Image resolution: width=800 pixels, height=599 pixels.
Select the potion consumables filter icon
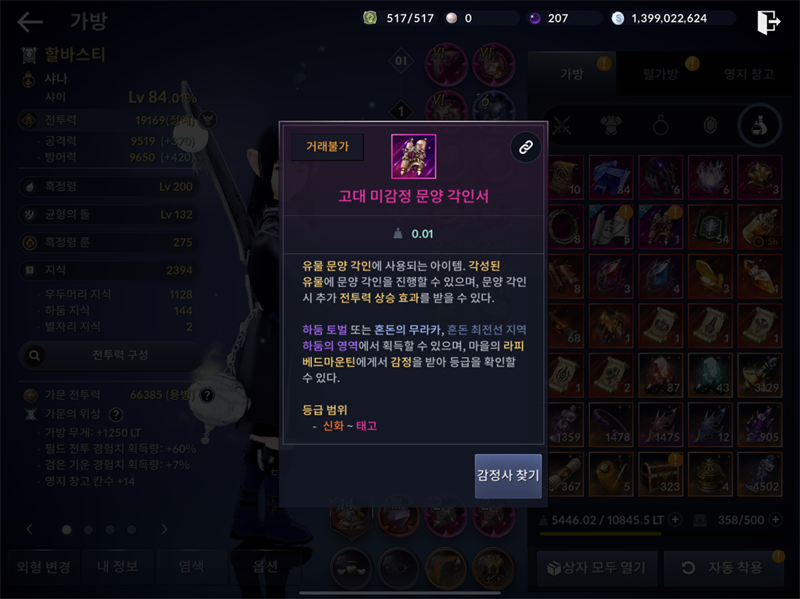(760, 125)
